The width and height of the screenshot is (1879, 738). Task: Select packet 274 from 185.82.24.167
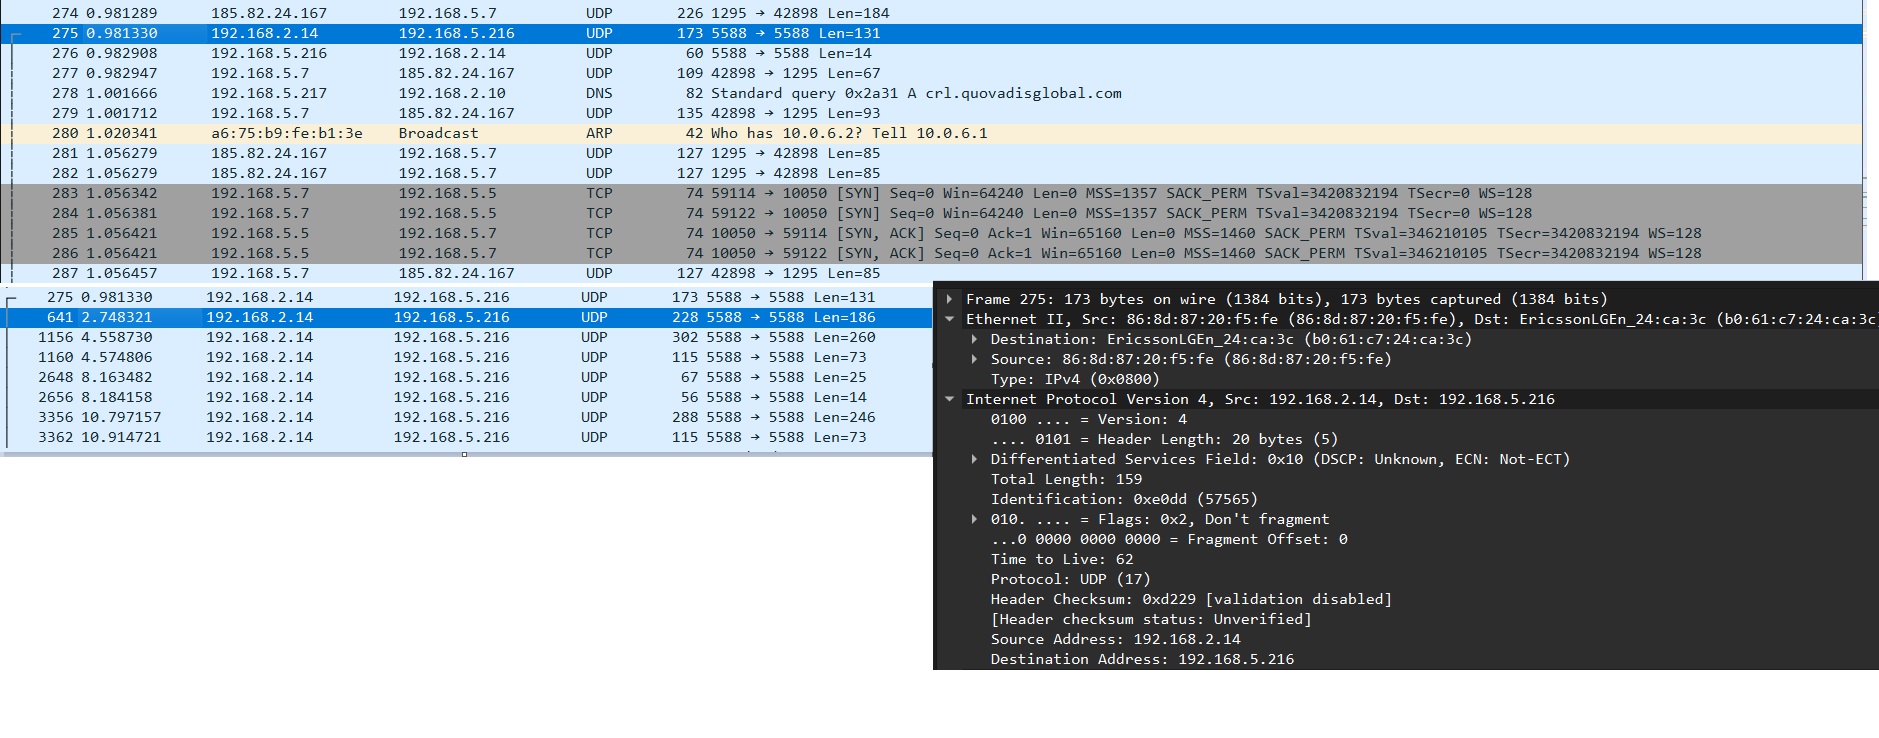(600, 13)
